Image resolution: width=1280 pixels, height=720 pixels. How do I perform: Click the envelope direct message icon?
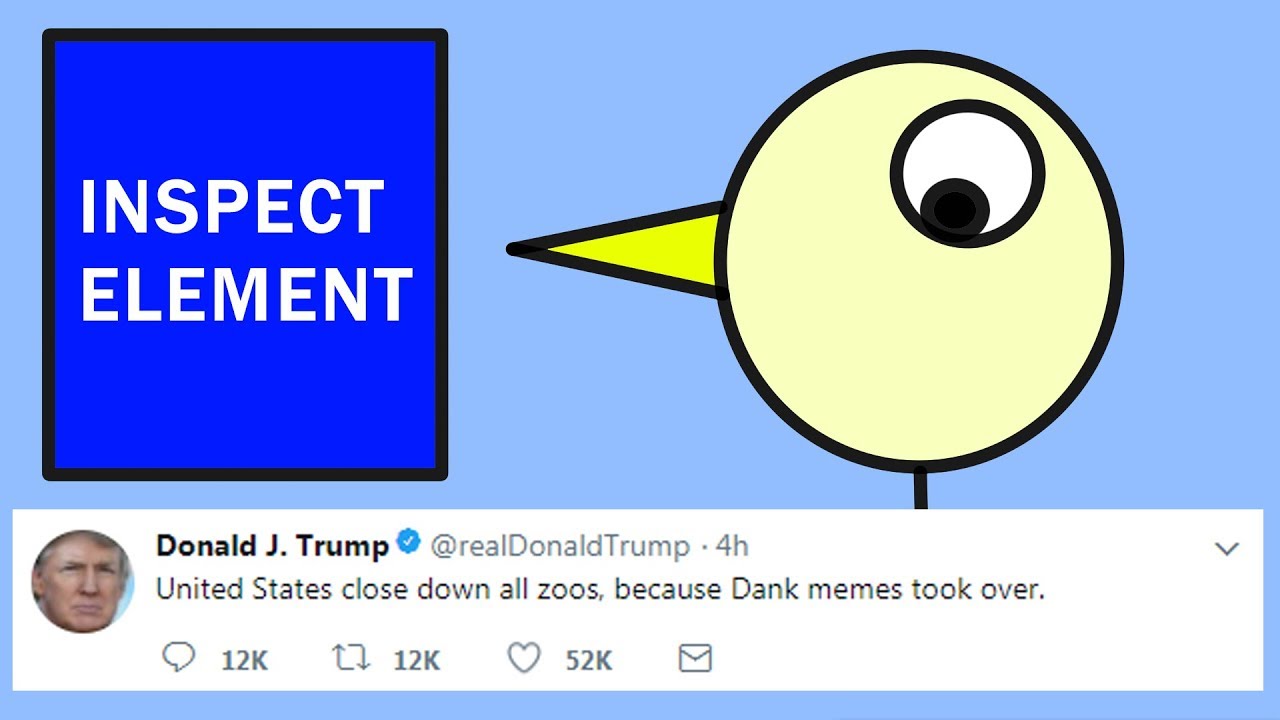(695, 658)
